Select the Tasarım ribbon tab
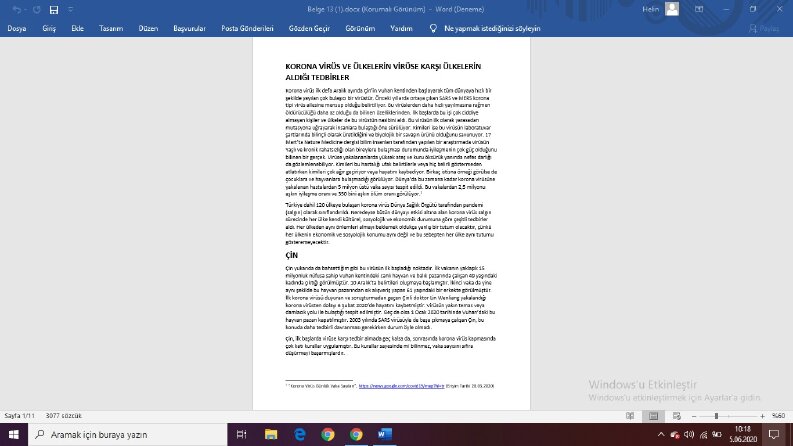 click(111, 28)
